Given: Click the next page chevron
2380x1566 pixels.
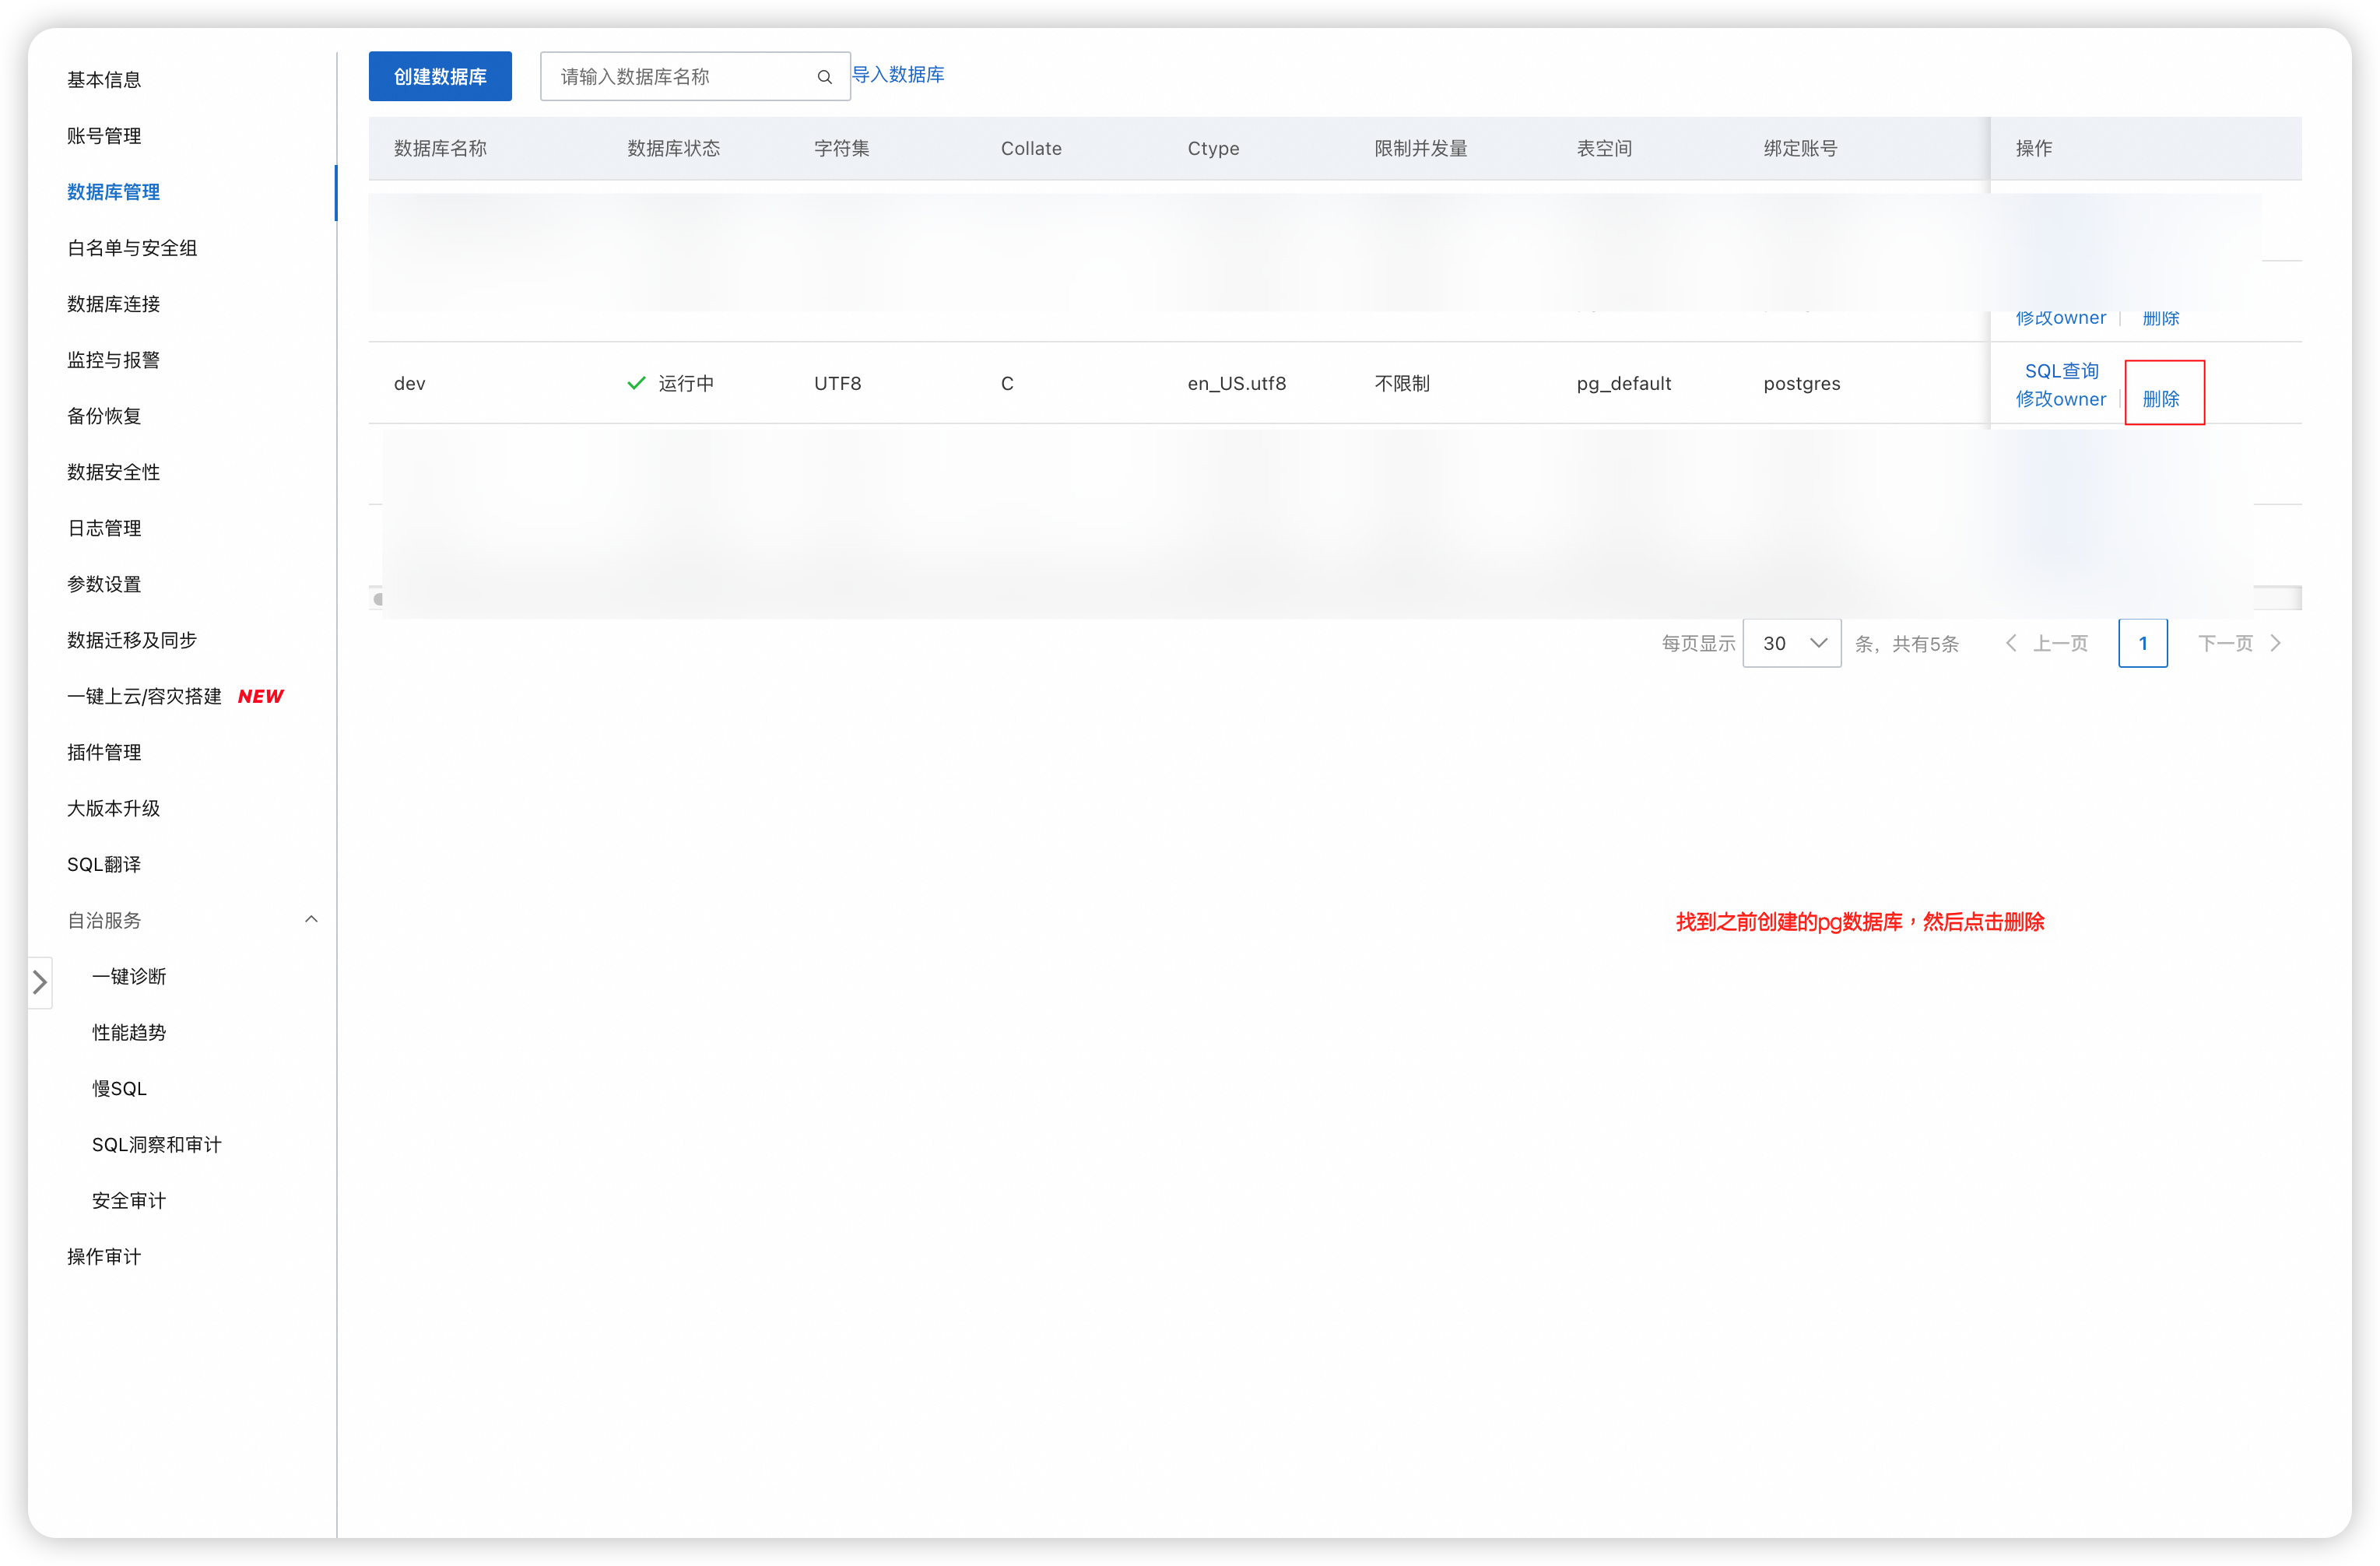Looking at the screenshot, I should point(2275,643).
